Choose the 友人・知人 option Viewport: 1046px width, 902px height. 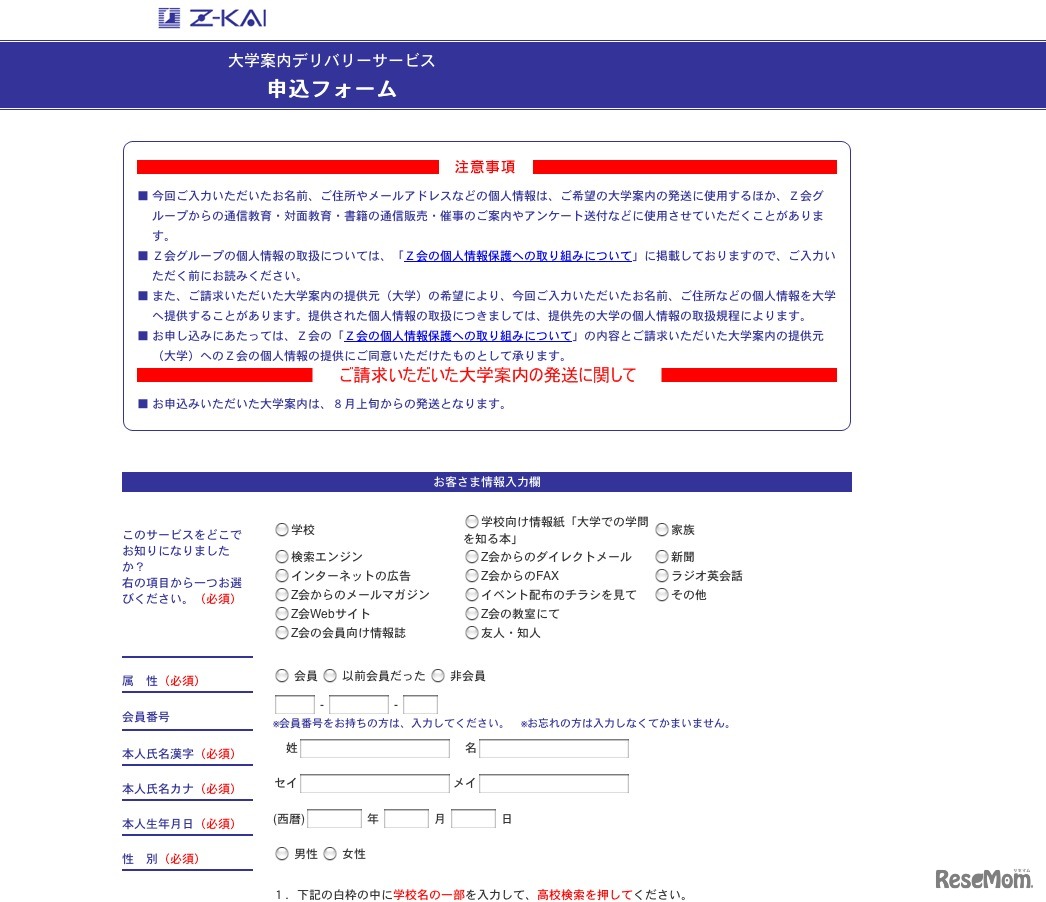472,632
